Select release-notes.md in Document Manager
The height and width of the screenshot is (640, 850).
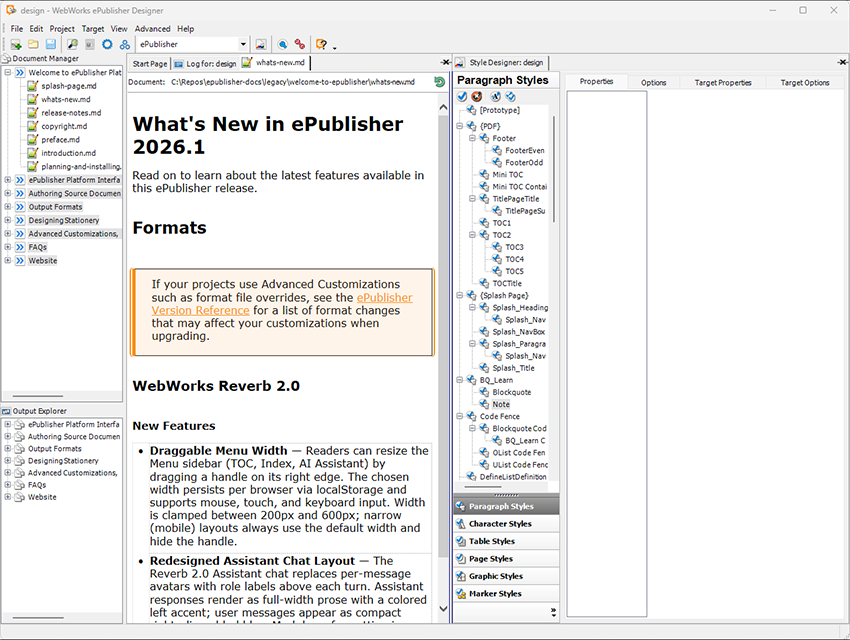tap(71, 113)
